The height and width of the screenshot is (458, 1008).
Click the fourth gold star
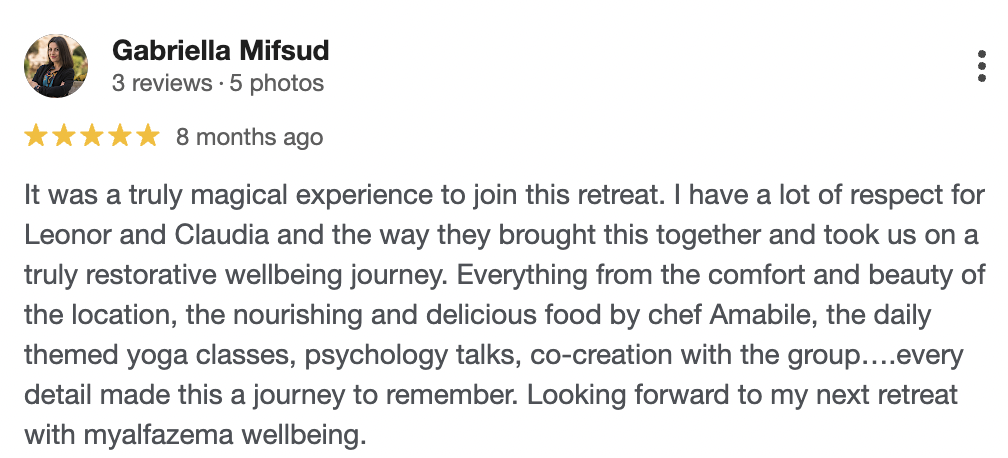click(x=120, y=136)
